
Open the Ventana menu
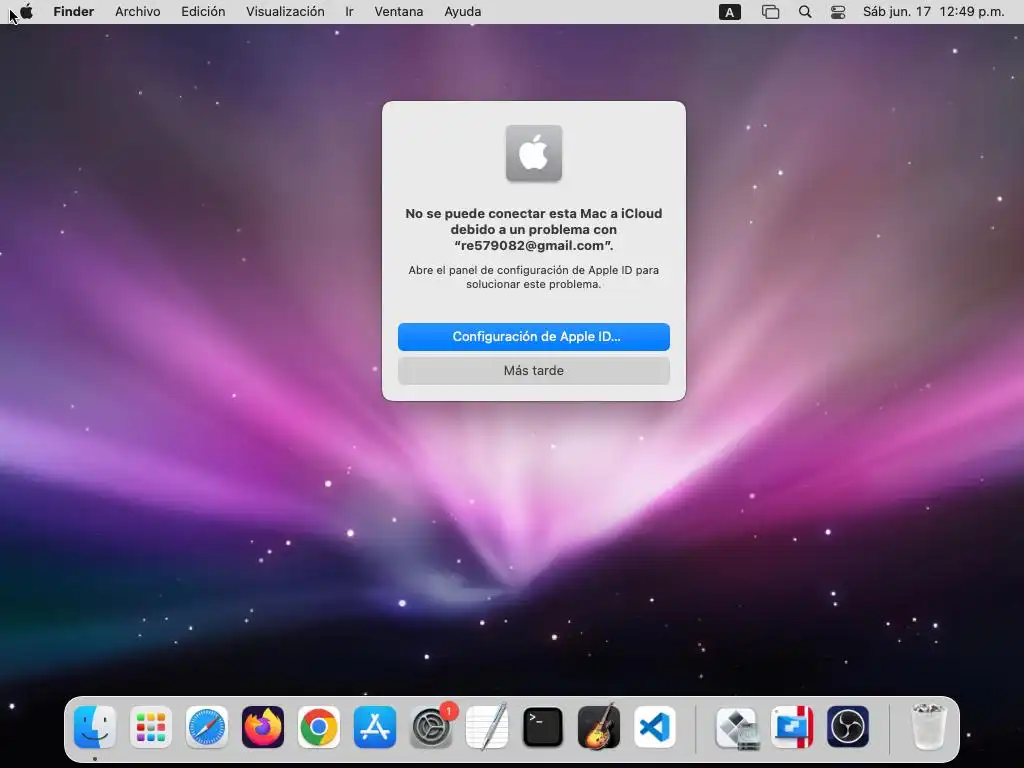click(399, 12)
